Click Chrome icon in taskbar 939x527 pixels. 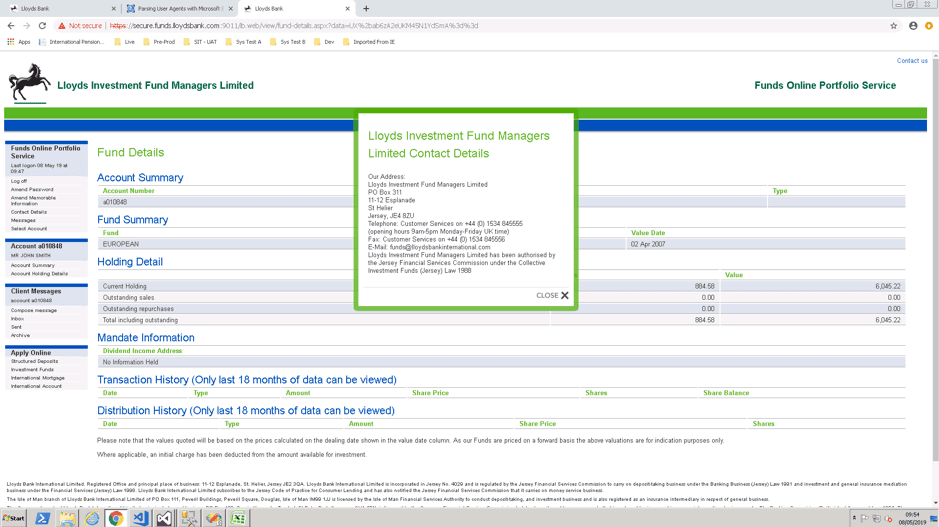(116, 518)
